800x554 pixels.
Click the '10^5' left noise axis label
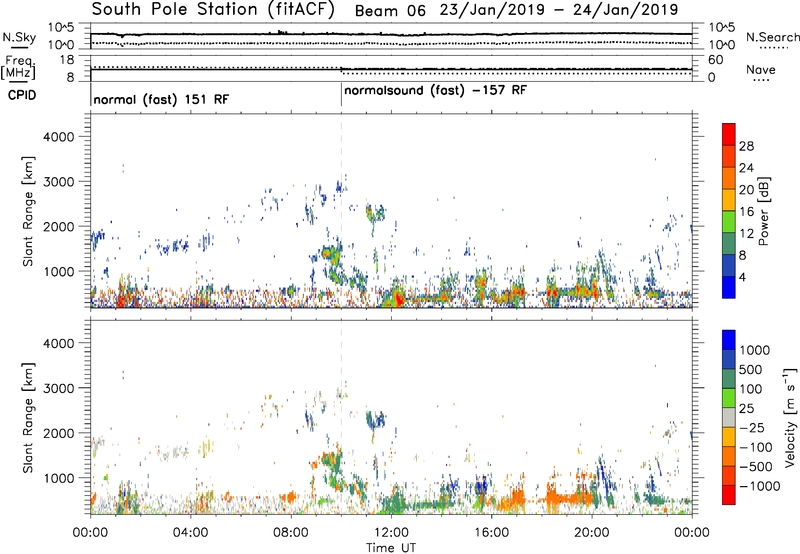click(61, 28)
